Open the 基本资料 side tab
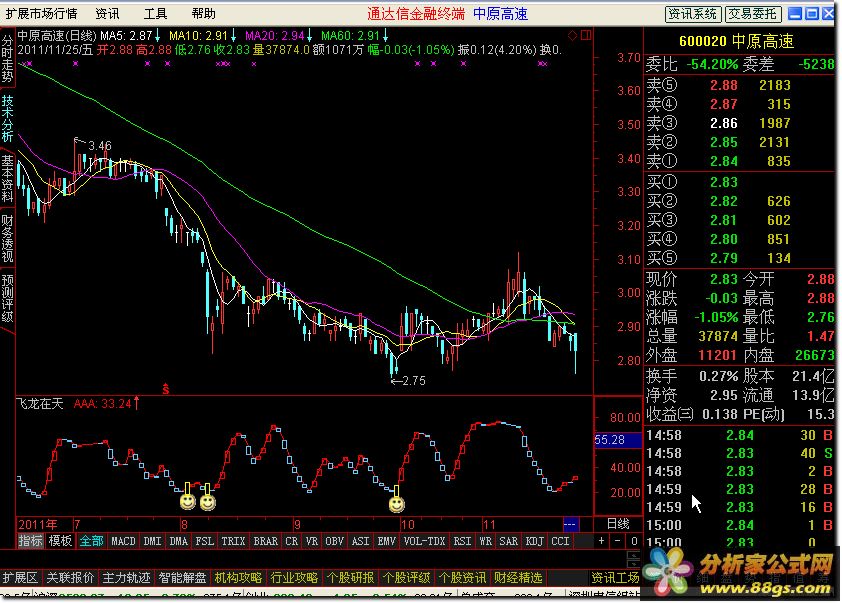 pyautogui.click(x=7, y=178)
